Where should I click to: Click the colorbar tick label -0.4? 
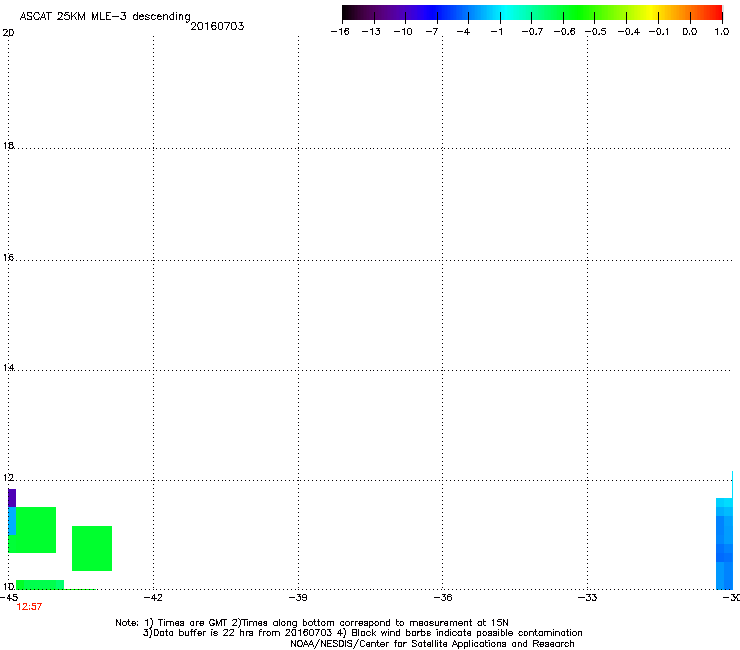[x=629, y=32]
